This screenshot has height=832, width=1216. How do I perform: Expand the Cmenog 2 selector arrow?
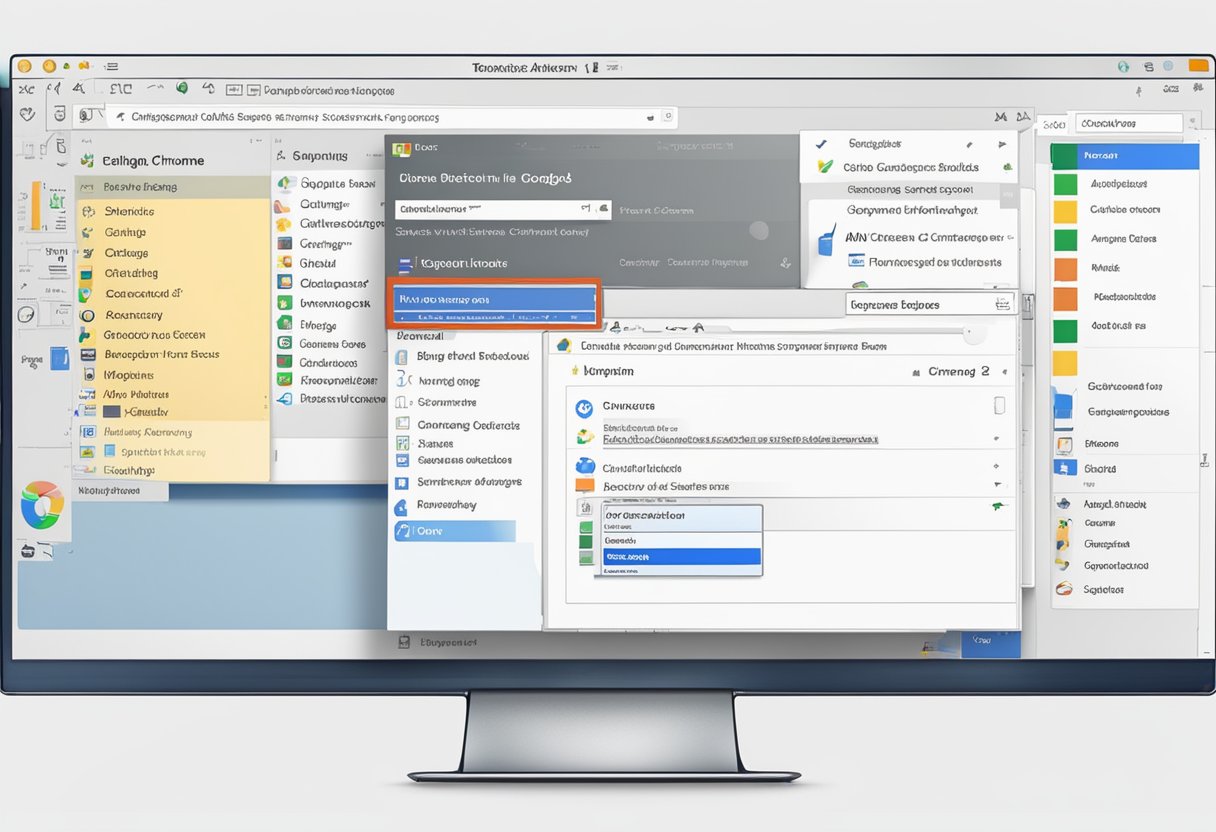click(x=1003, y=372)
